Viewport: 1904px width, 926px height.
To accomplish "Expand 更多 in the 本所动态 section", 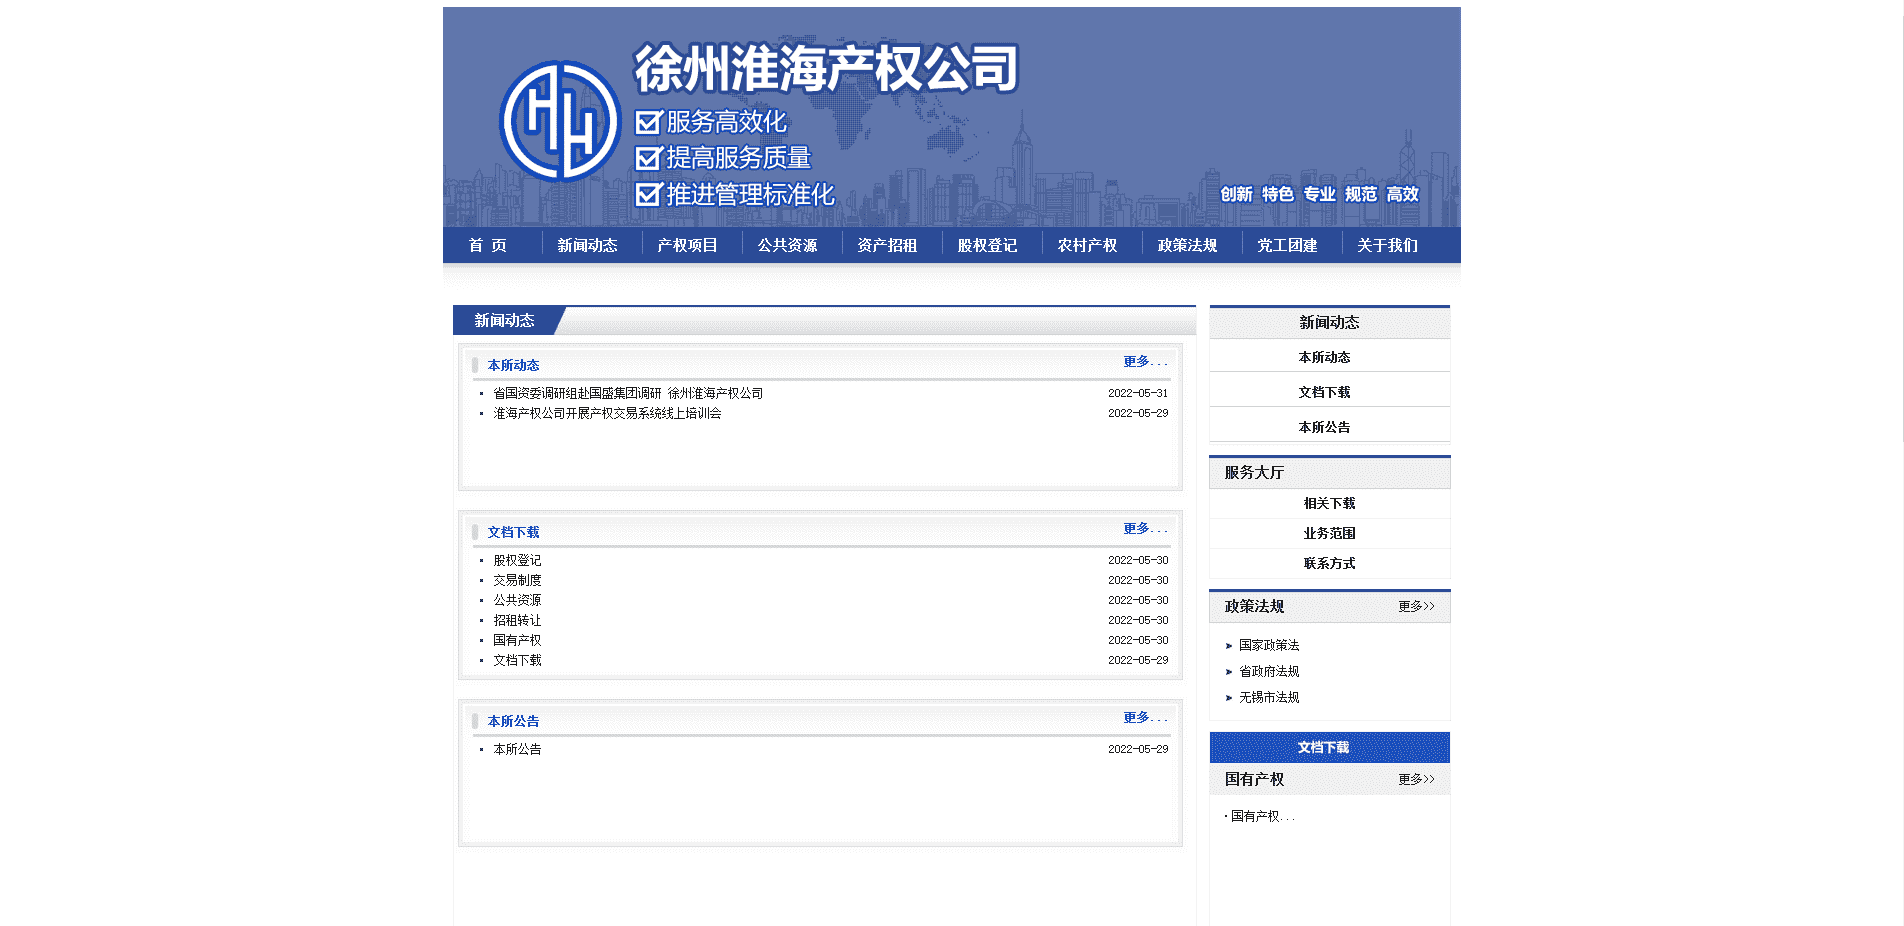I will 1144,362.
